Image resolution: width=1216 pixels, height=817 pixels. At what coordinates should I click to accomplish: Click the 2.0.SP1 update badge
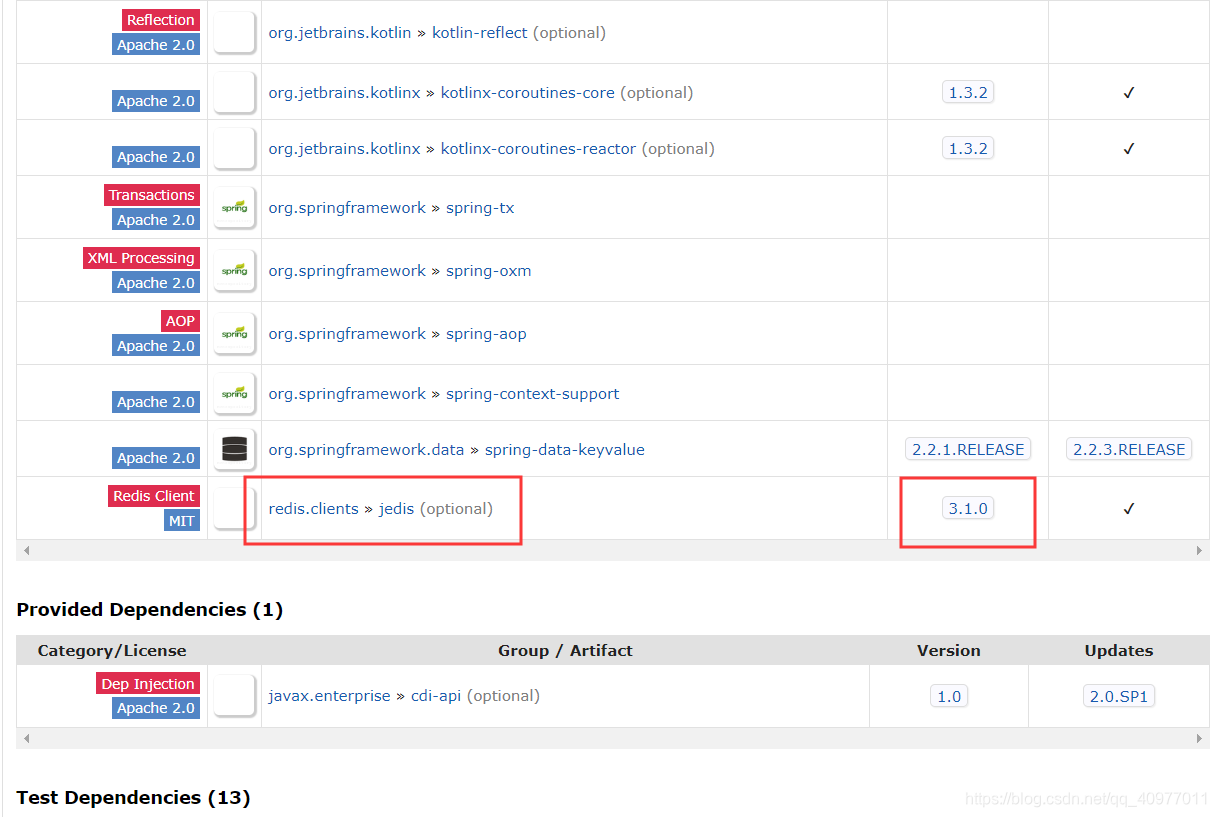[x=1119, y=695]
